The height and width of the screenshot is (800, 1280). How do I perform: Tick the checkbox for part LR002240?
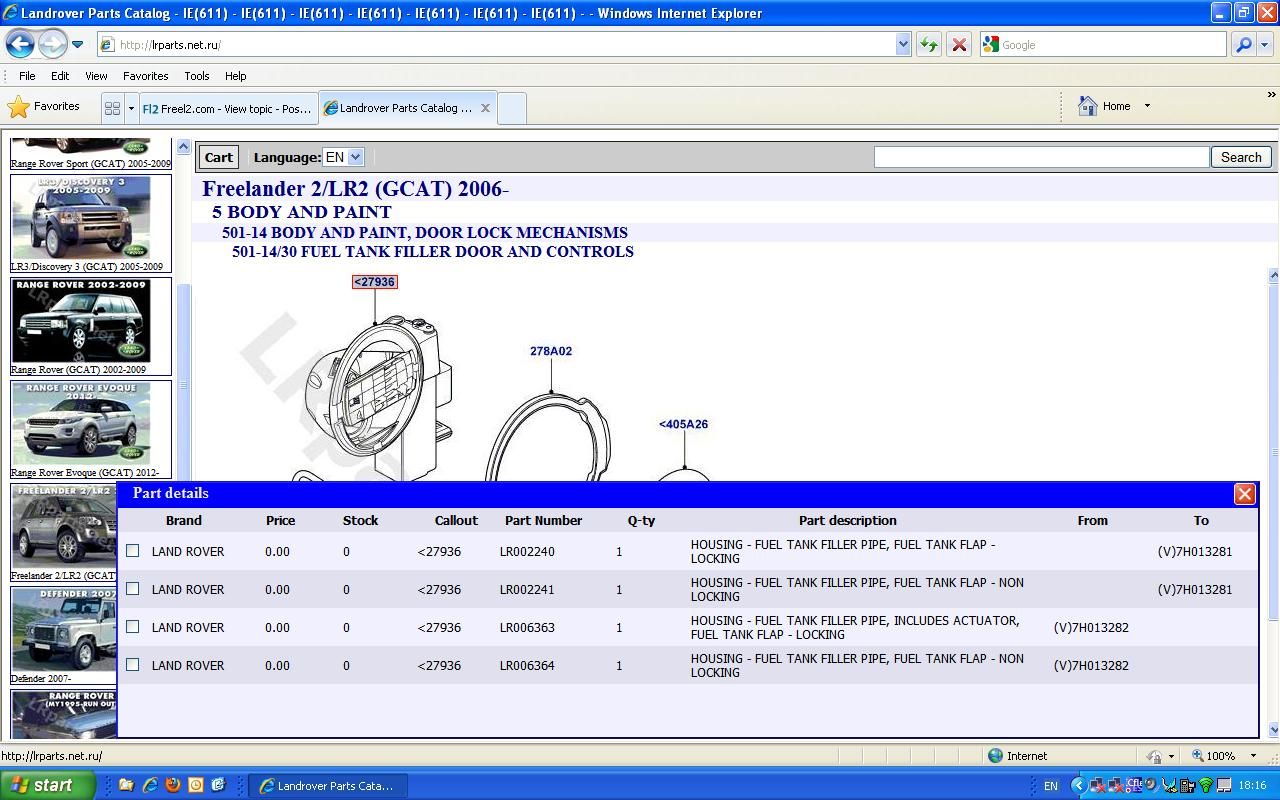pyautogui.click(x=132, y=551)
